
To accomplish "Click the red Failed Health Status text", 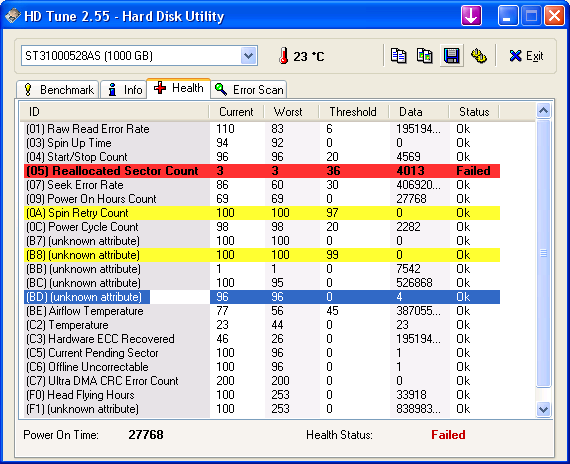I will (448, 435).
